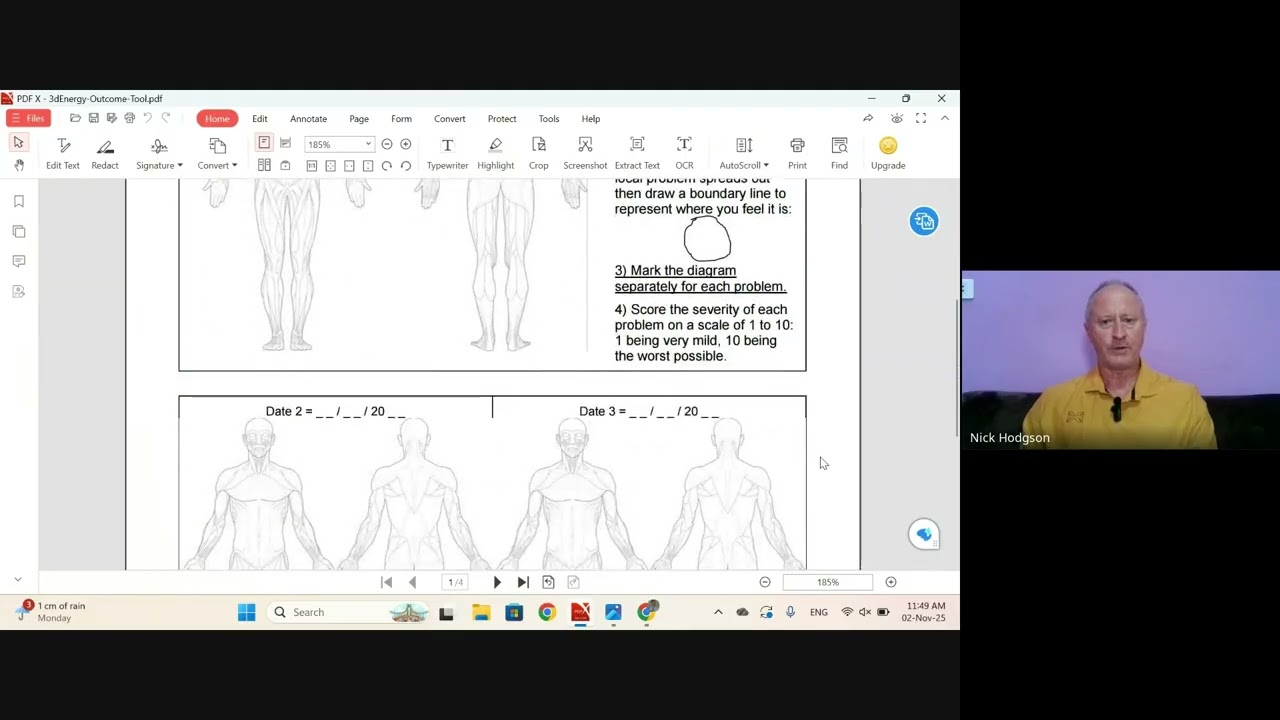Rotate the page clockwise
1280x720 pixels.
tap(387, 166)
